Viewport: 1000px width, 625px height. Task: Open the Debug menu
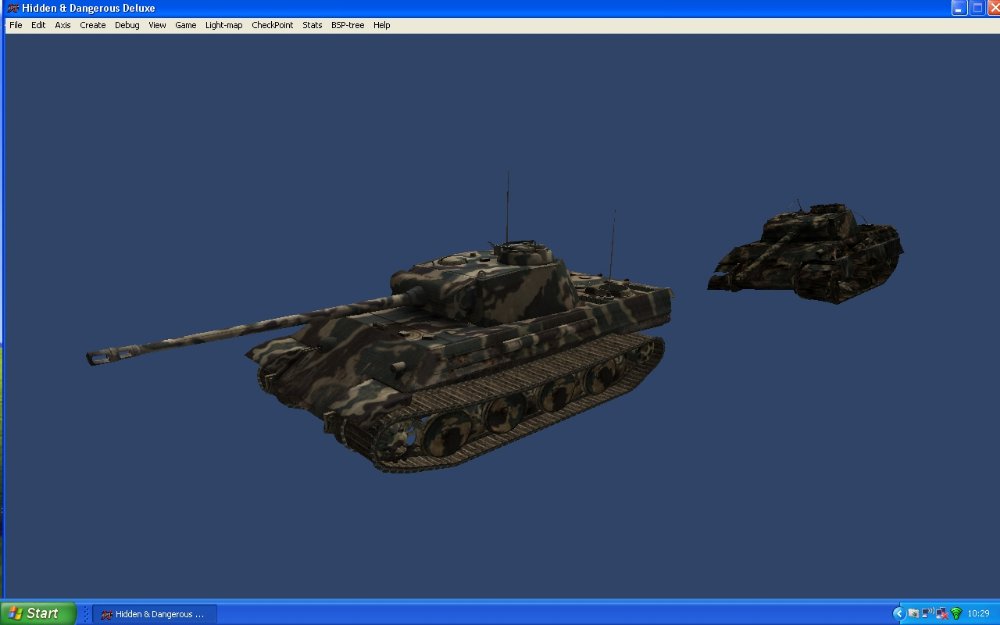[x=127, y=25]
